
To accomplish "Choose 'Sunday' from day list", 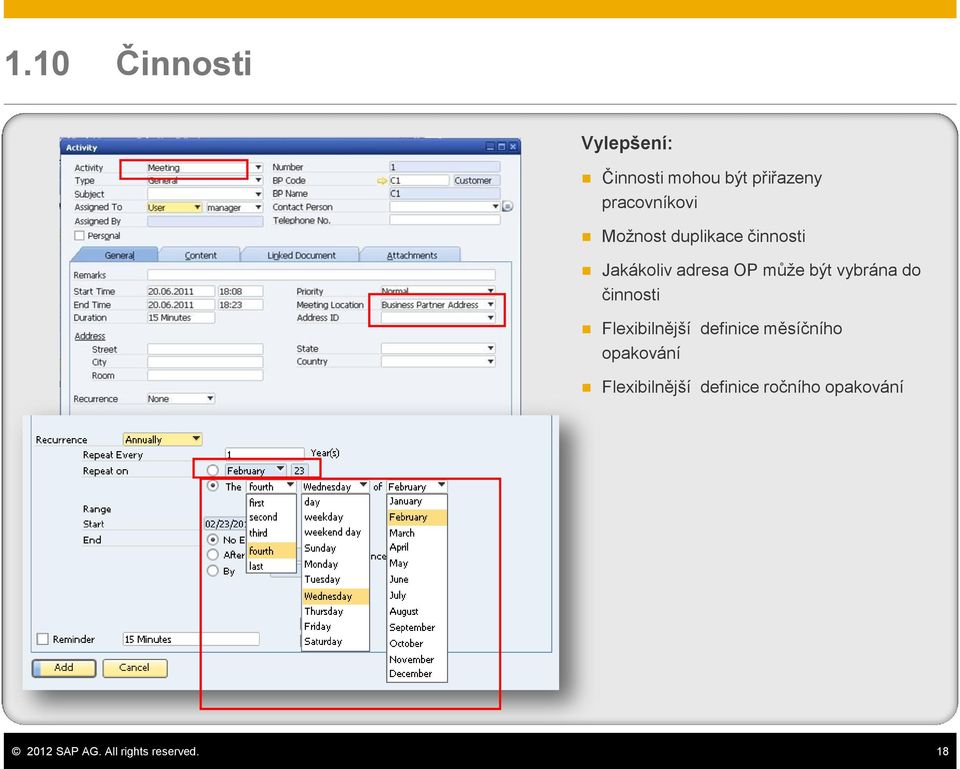I will (x=335, y=548).
